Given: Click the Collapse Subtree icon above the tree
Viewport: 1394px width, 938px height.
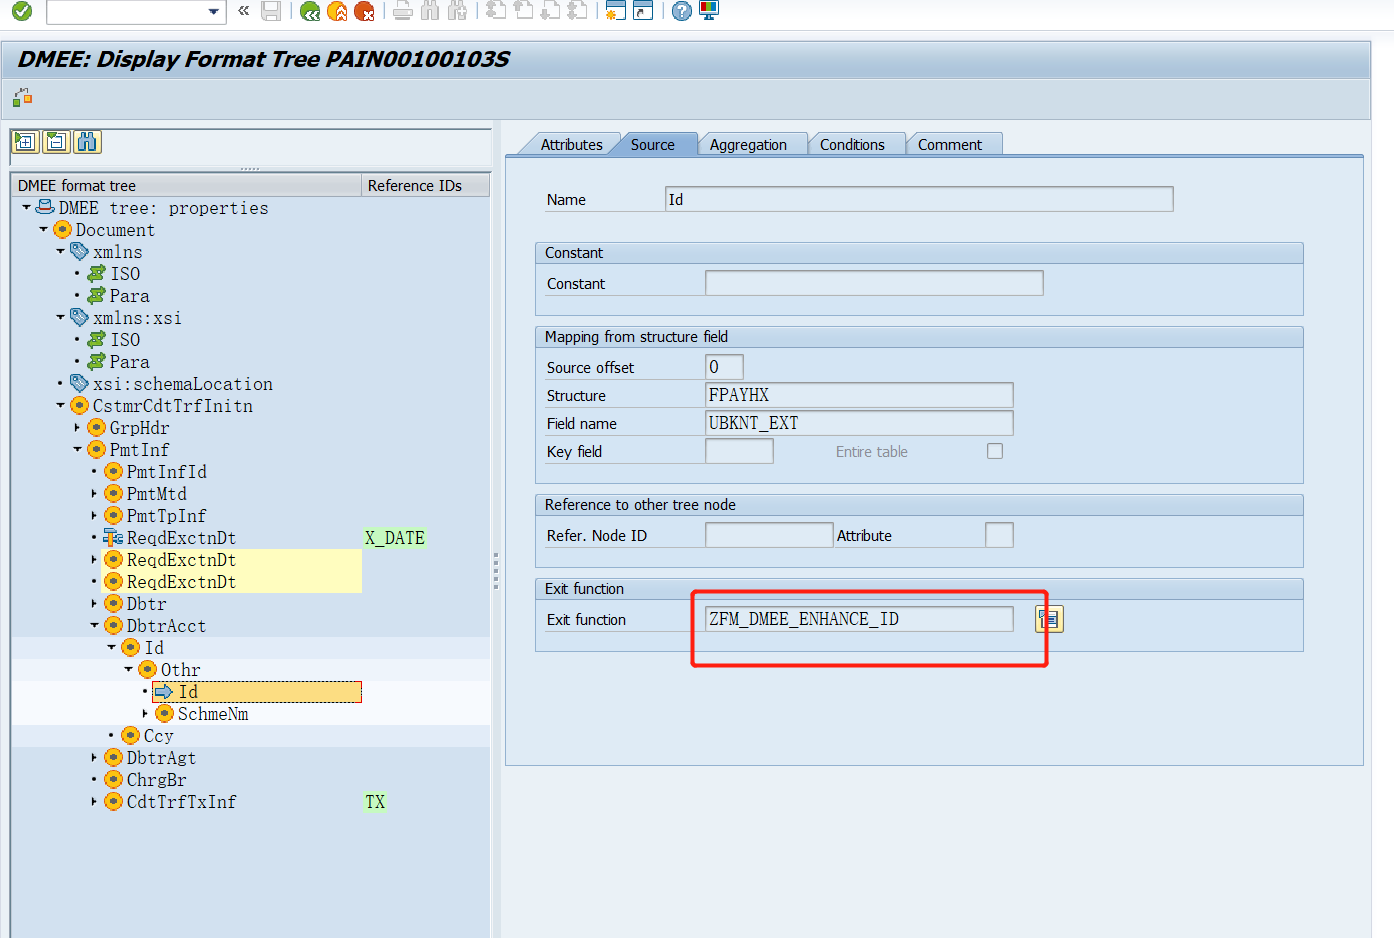Looking at the screenshot, I should point(57,142).
